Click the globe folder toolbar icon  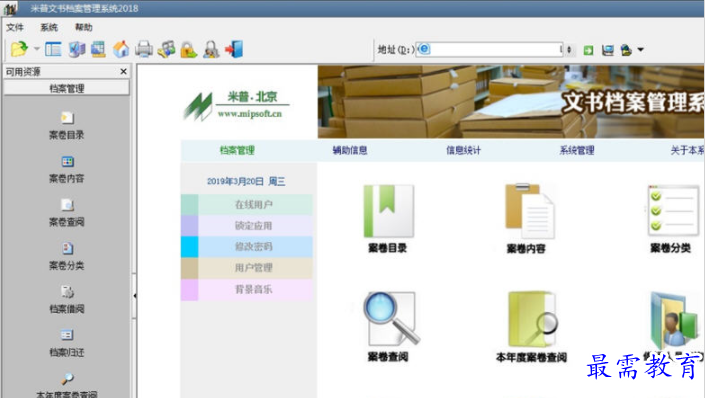(x=626, y=50)
